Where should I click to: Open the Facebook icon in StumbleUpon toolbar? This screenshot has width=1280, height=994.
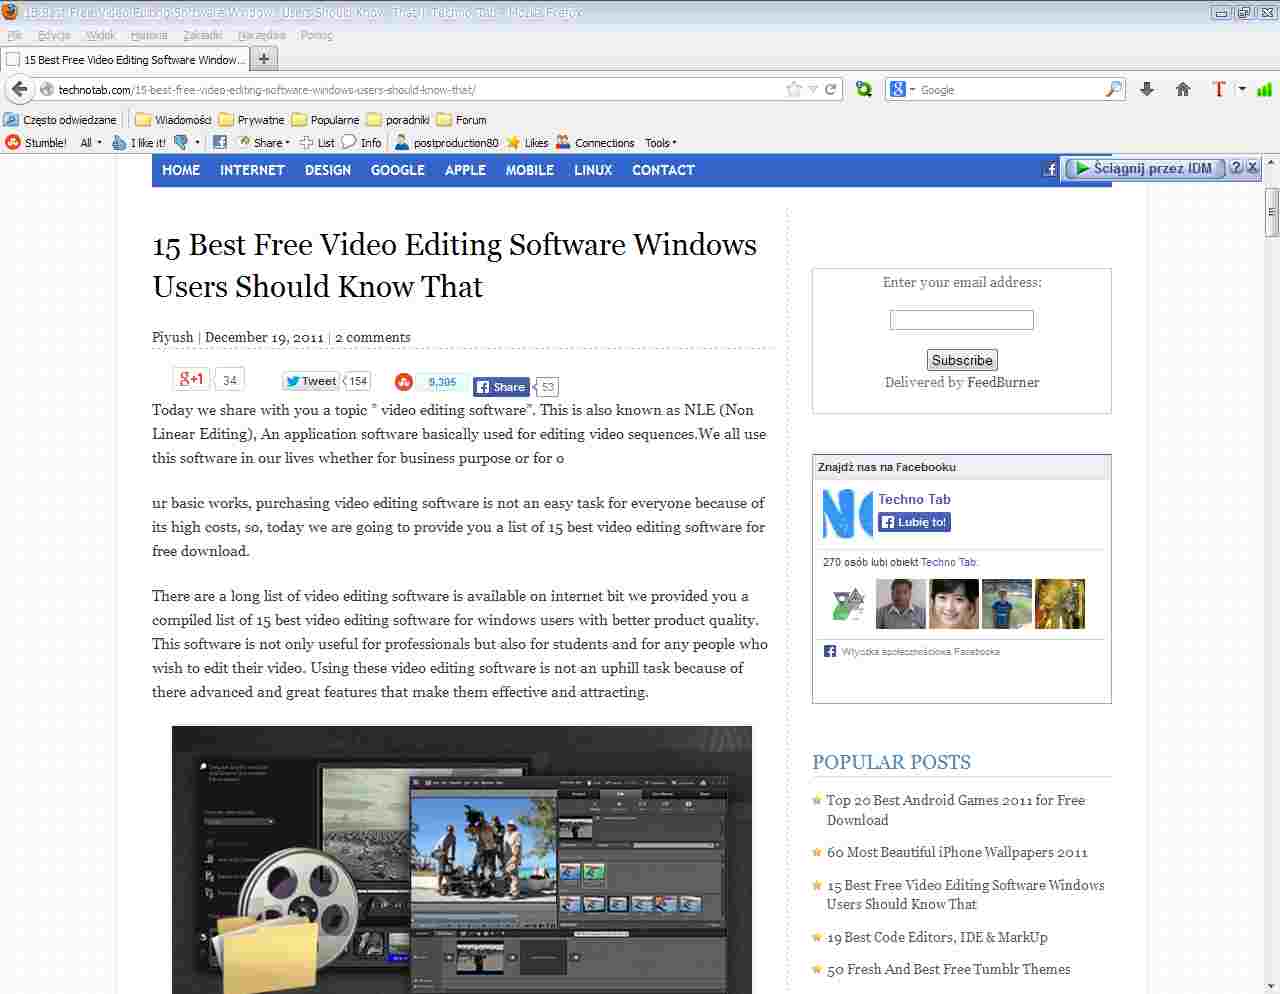point(220,143)
